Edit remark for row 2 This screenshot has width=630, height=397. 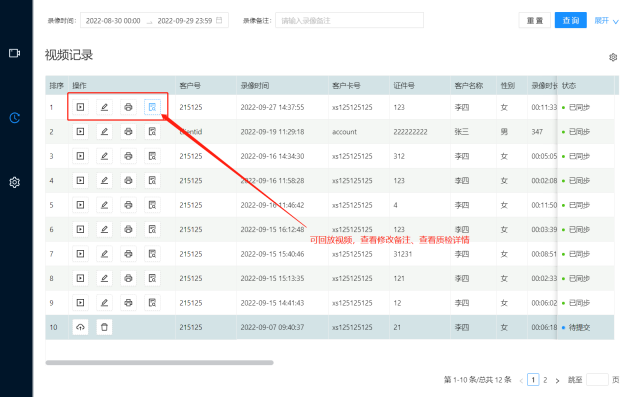104,131
